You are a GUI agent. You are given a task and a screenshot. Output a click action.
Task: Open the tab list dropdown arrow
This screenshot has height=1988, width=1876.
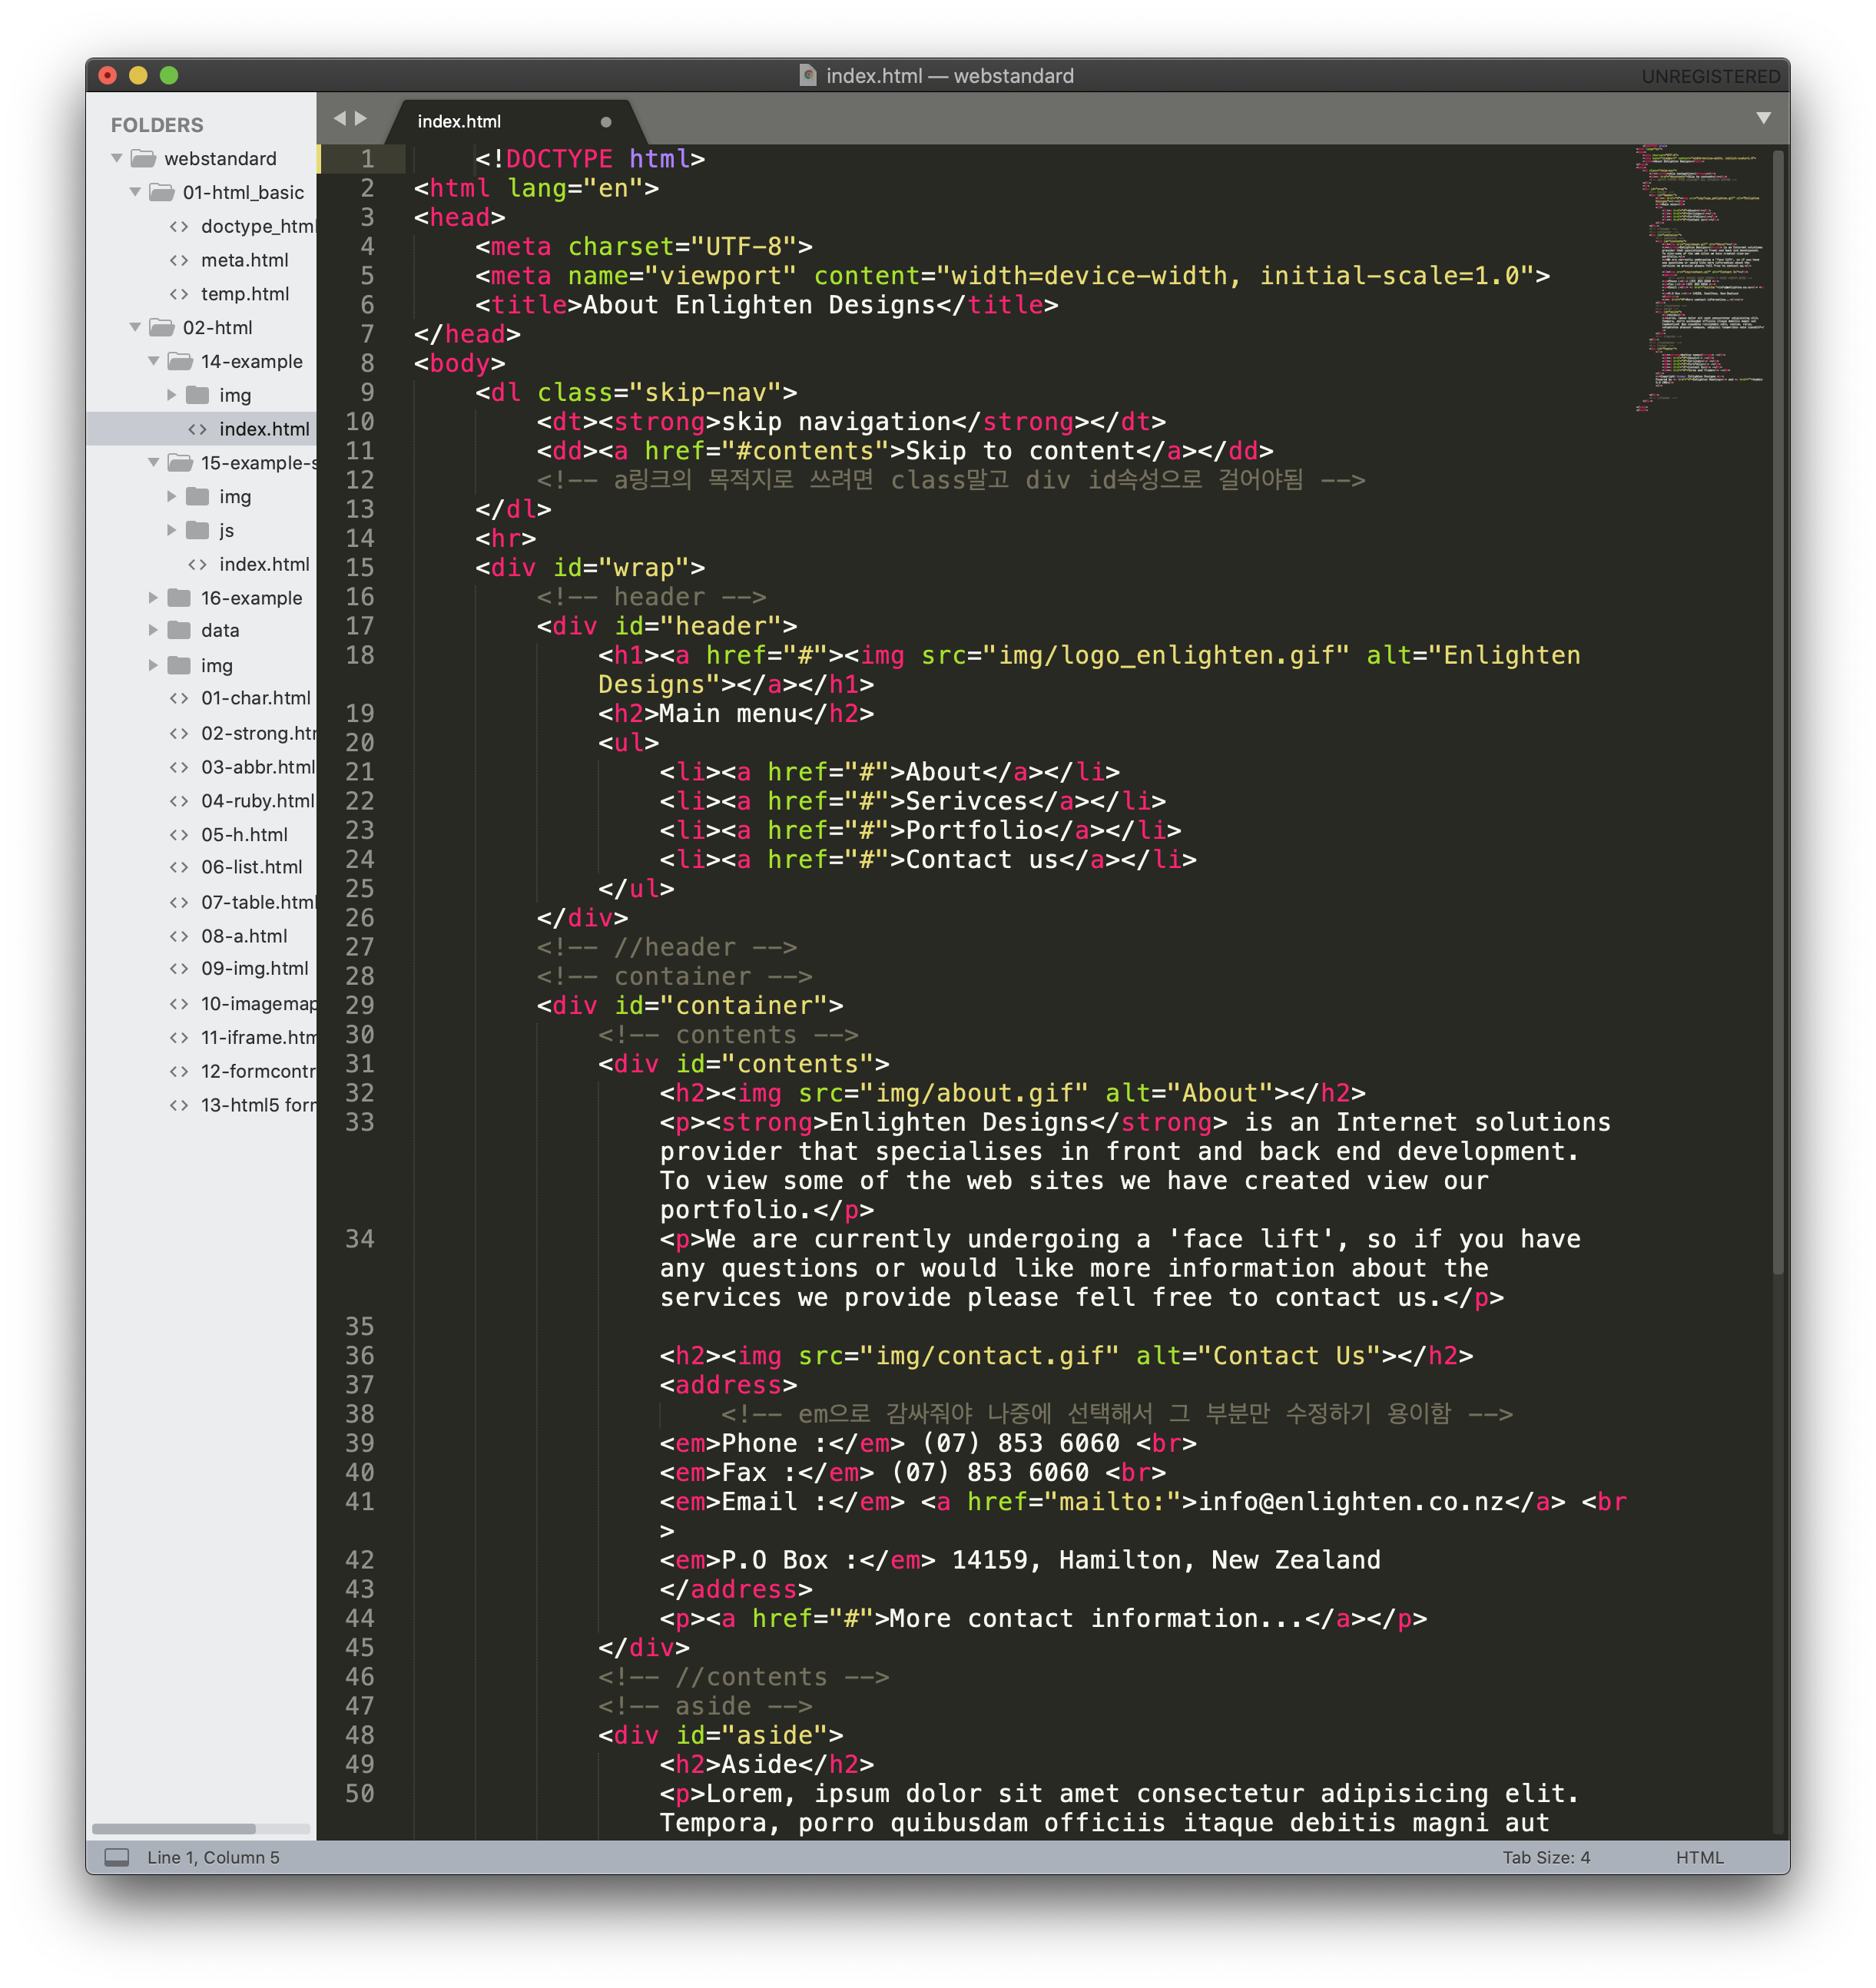1763,118
